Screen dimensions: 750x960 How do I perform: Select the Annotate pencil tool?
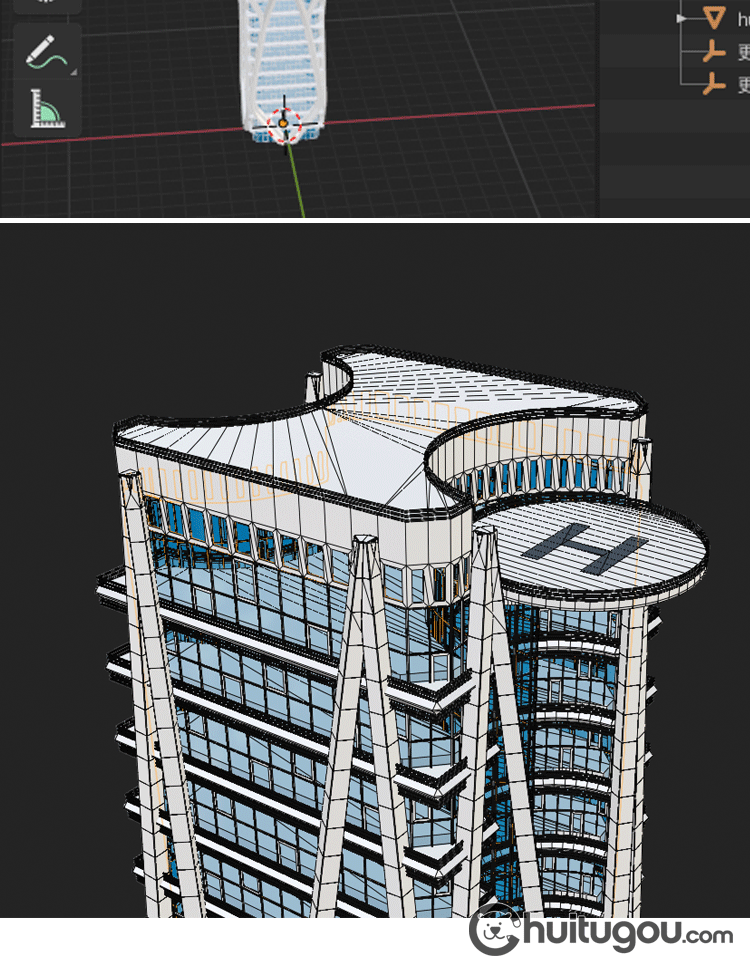pos(47,52)
